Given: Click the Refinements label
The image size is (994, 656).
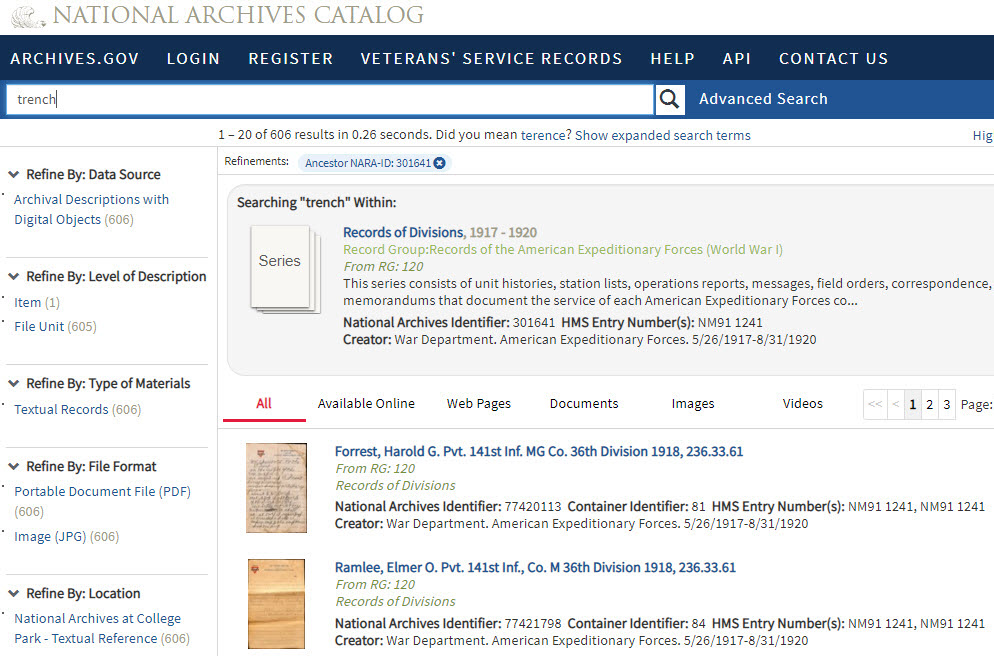Looking at the screenshot, I should [x=256, y=162].
